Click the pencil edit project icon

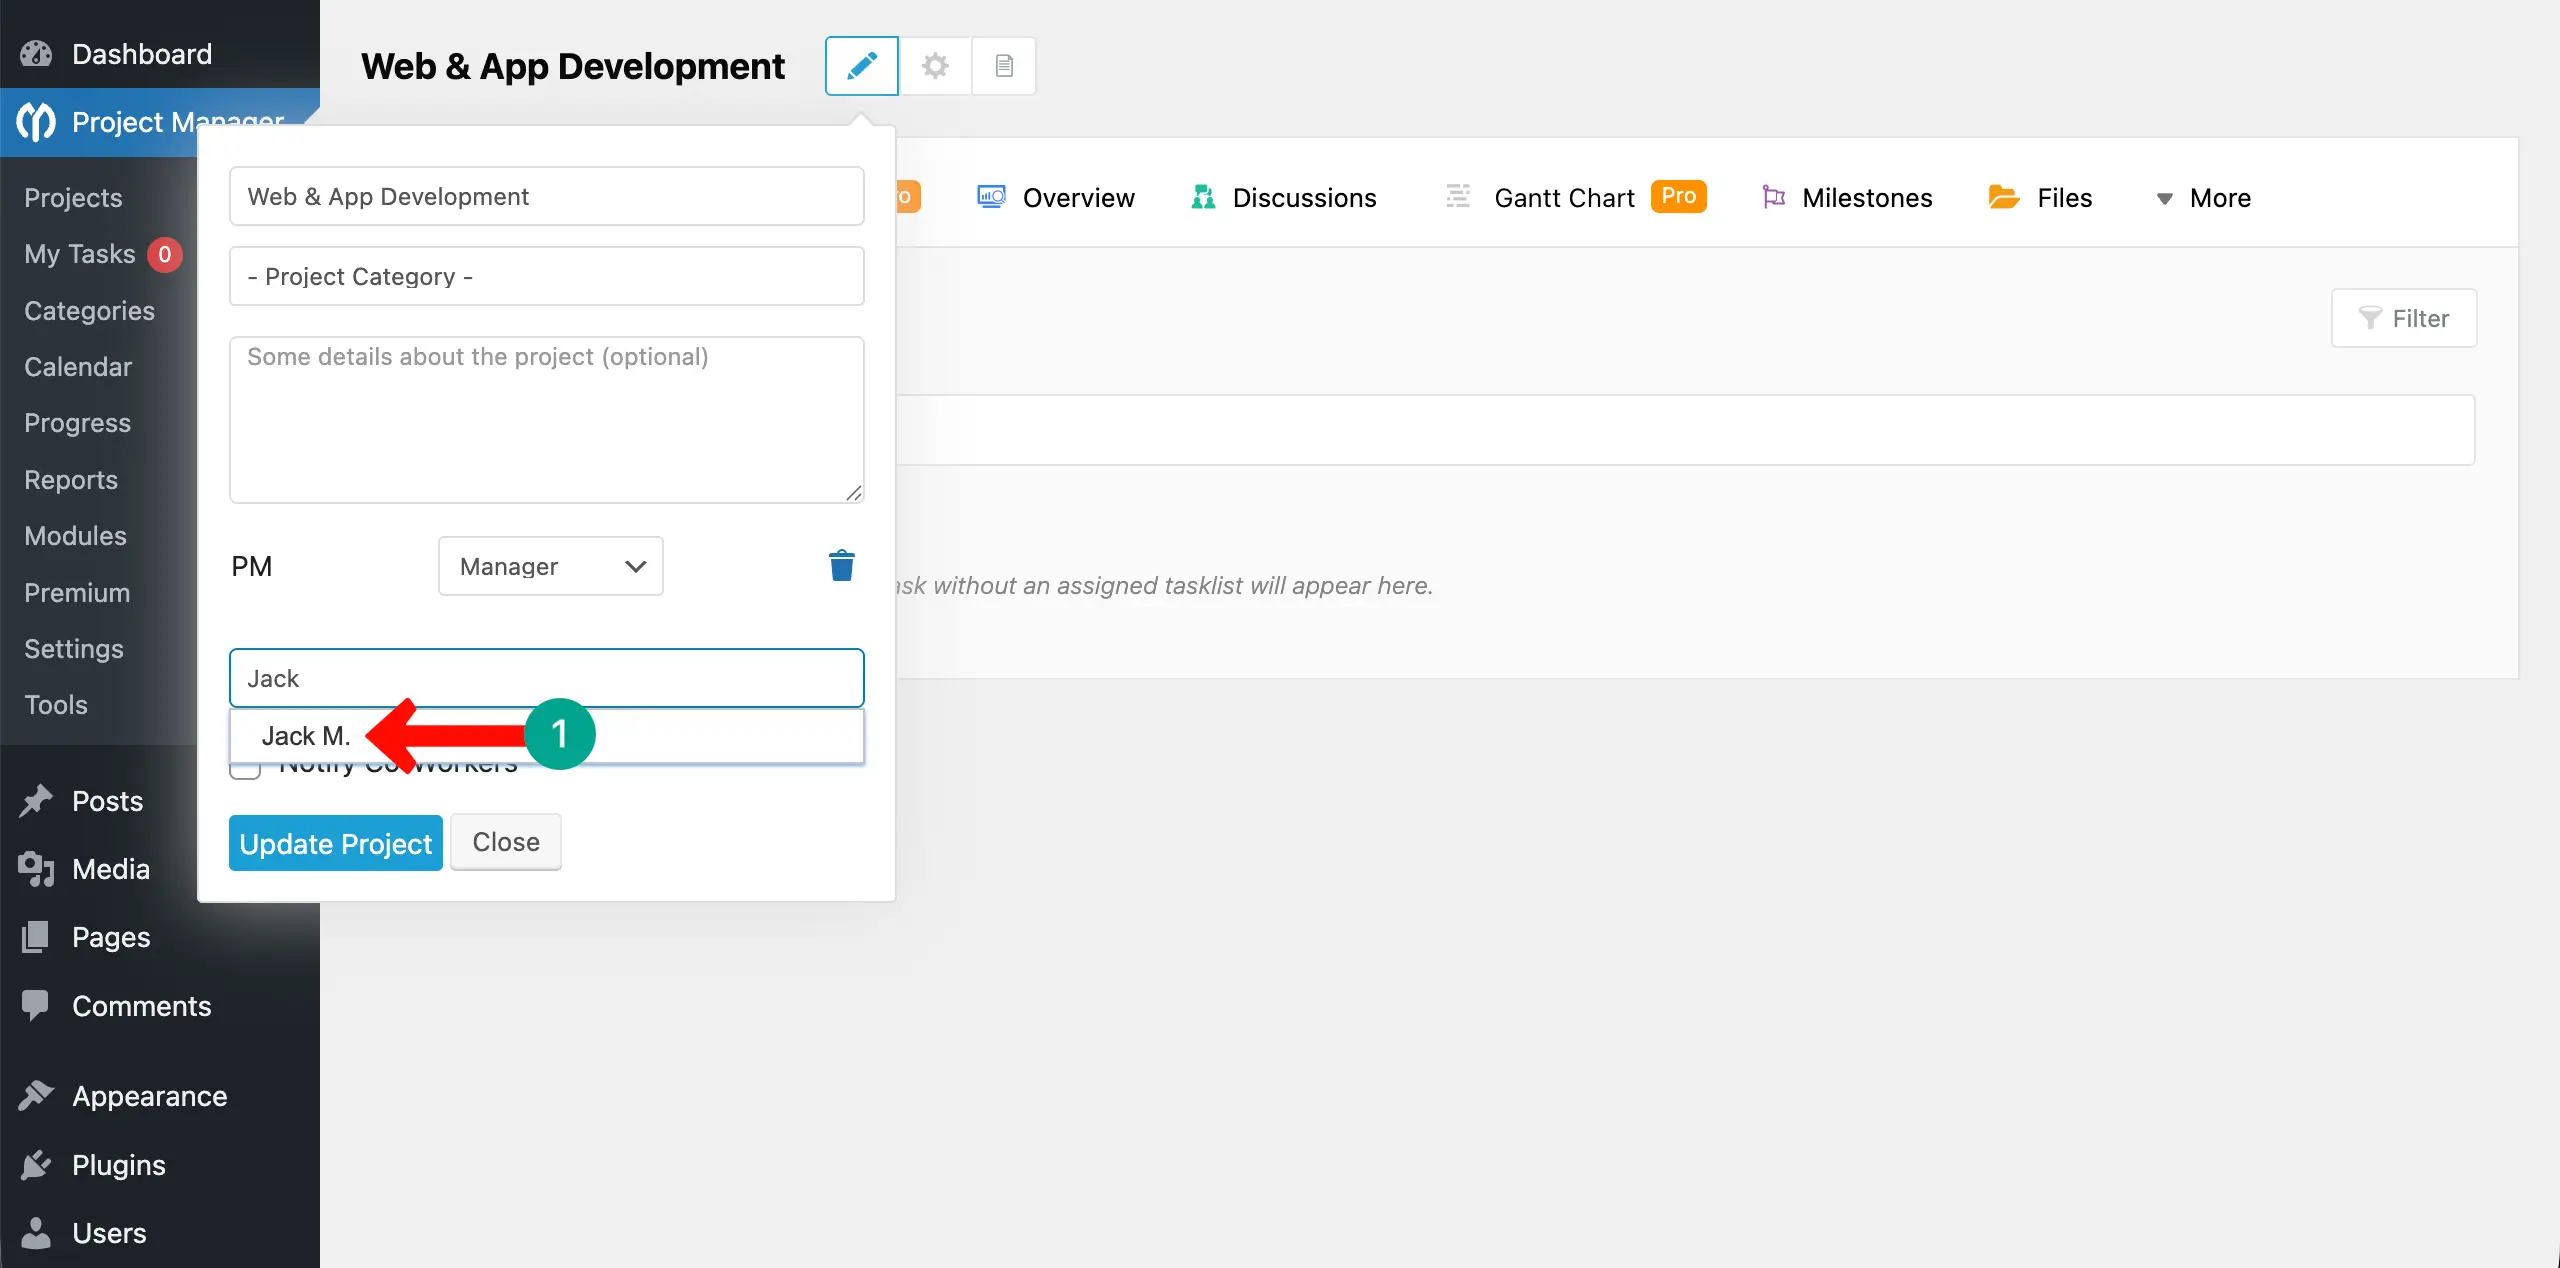[x=861, y=66]
